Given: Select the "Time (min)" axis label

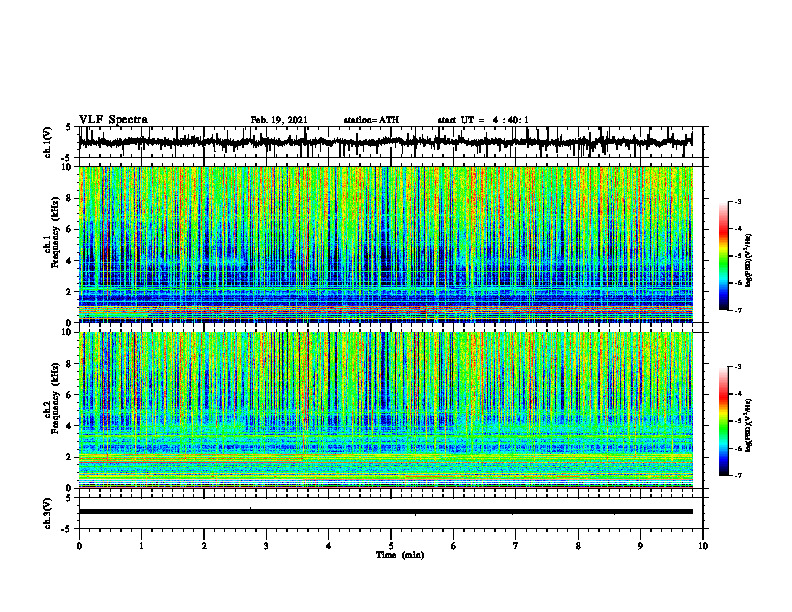Looking at the screenshot, I should 400,555.
